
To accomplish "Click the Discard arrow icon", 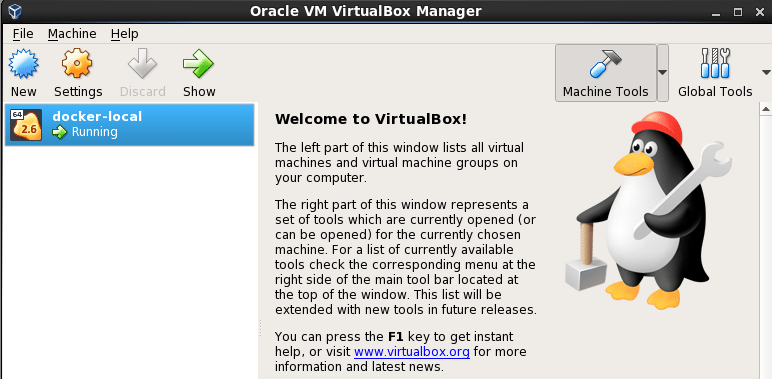I will pyautogui.click(x=142, y=63).
